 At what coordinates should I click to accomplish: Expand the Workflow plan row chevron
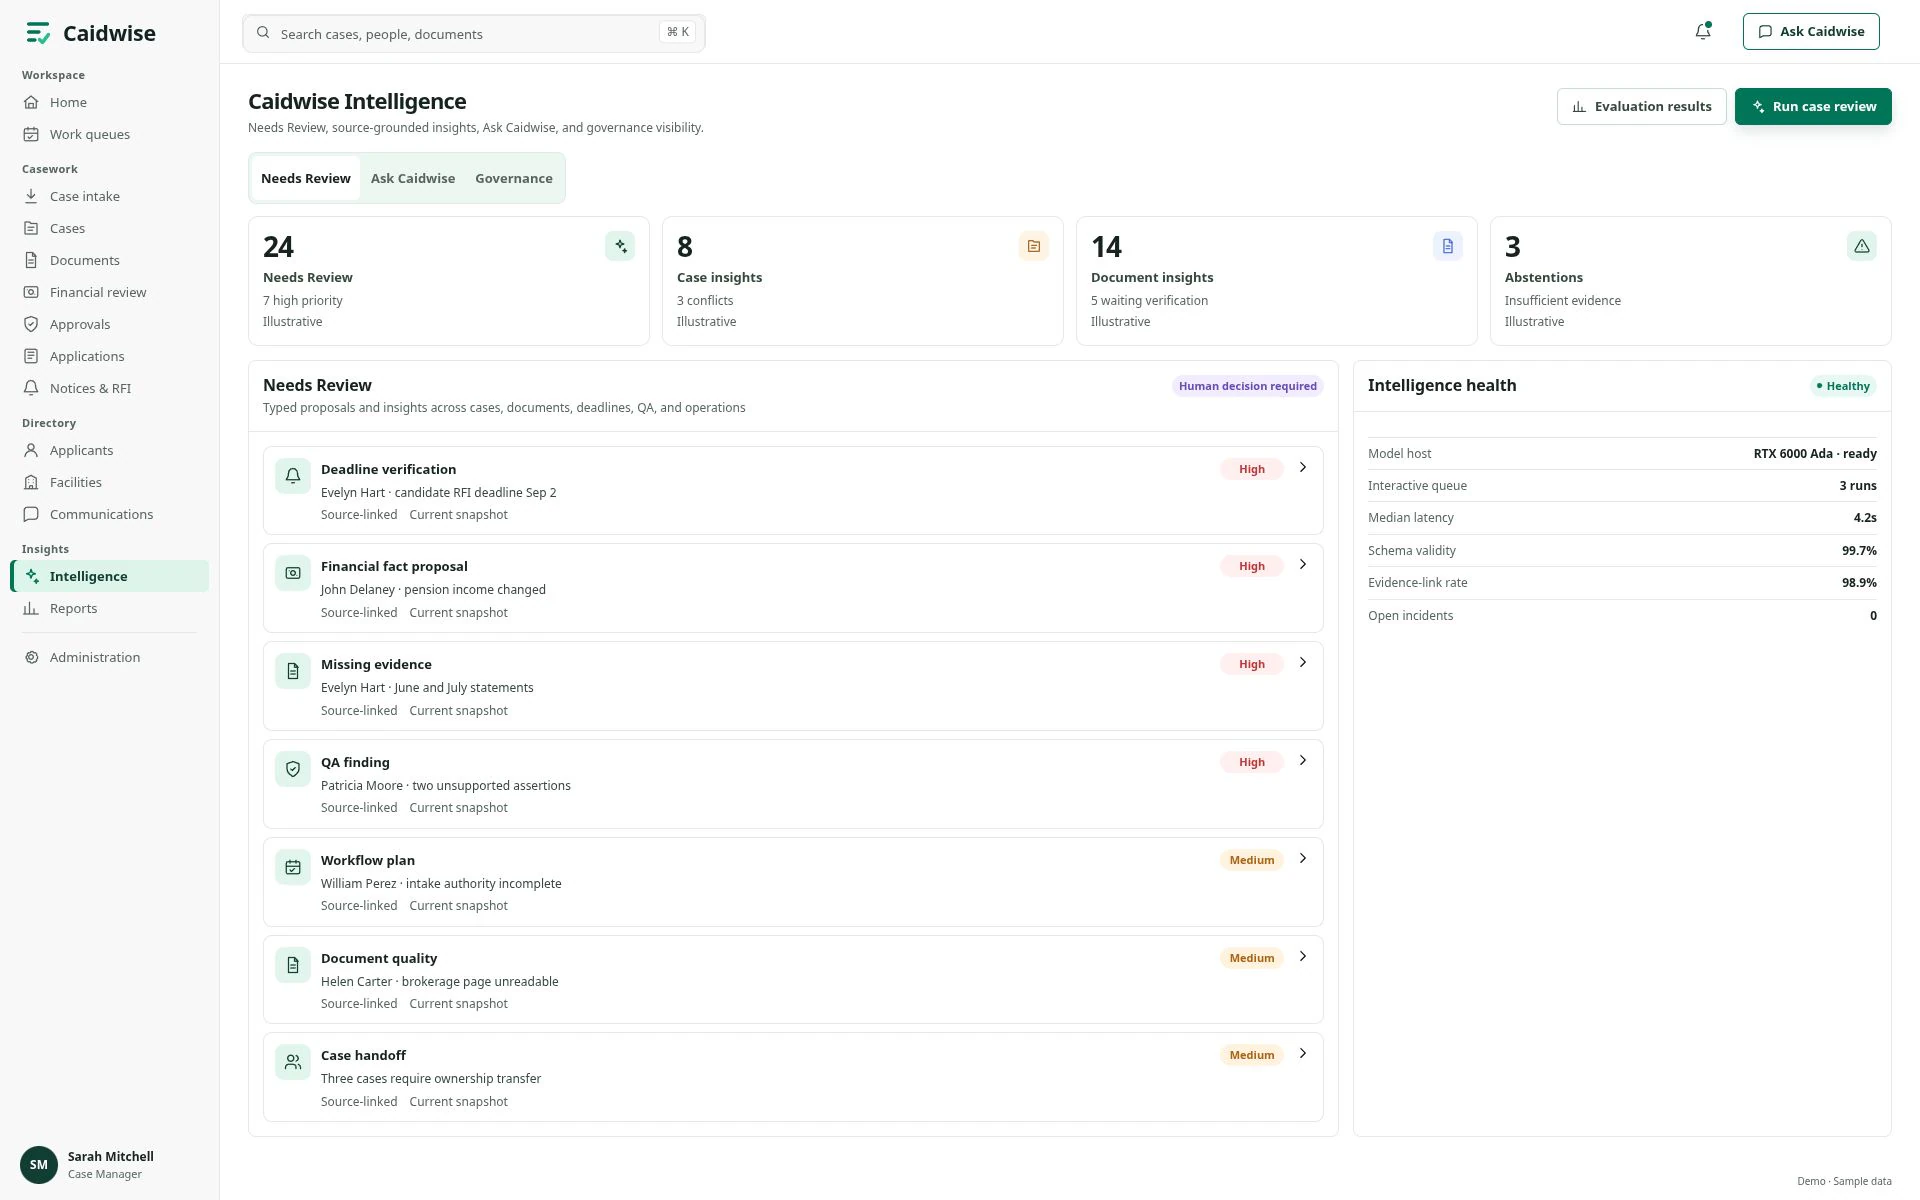pyautogui.click(x=1303, y=858)
